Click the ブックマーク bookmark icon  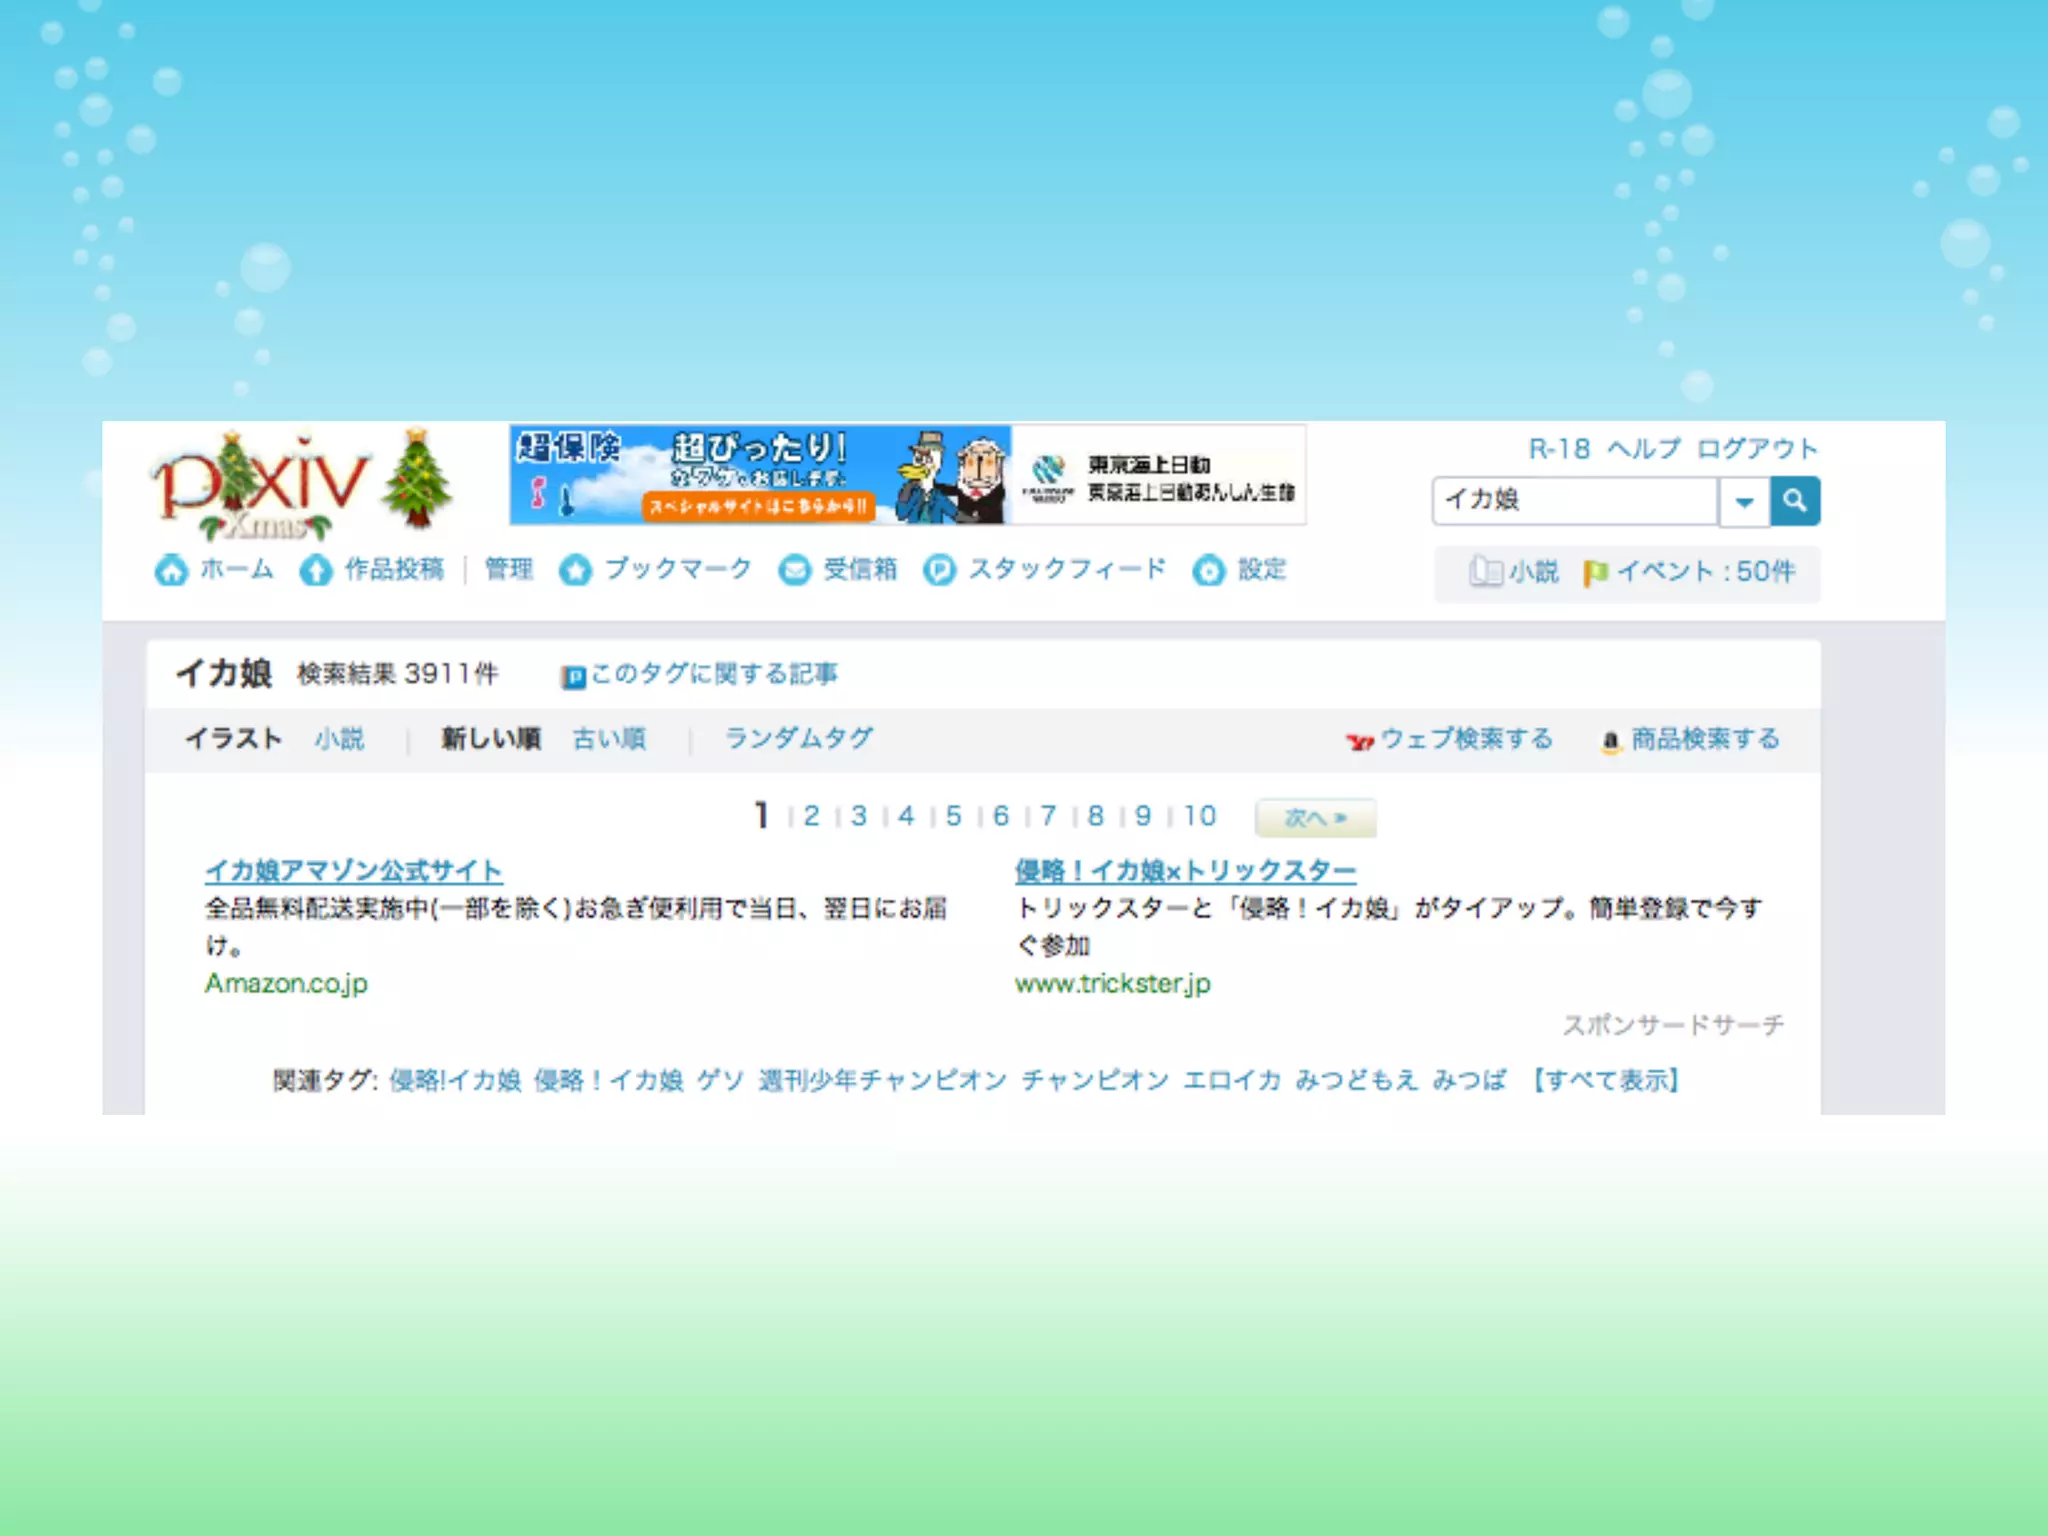(x=575, y=570)
